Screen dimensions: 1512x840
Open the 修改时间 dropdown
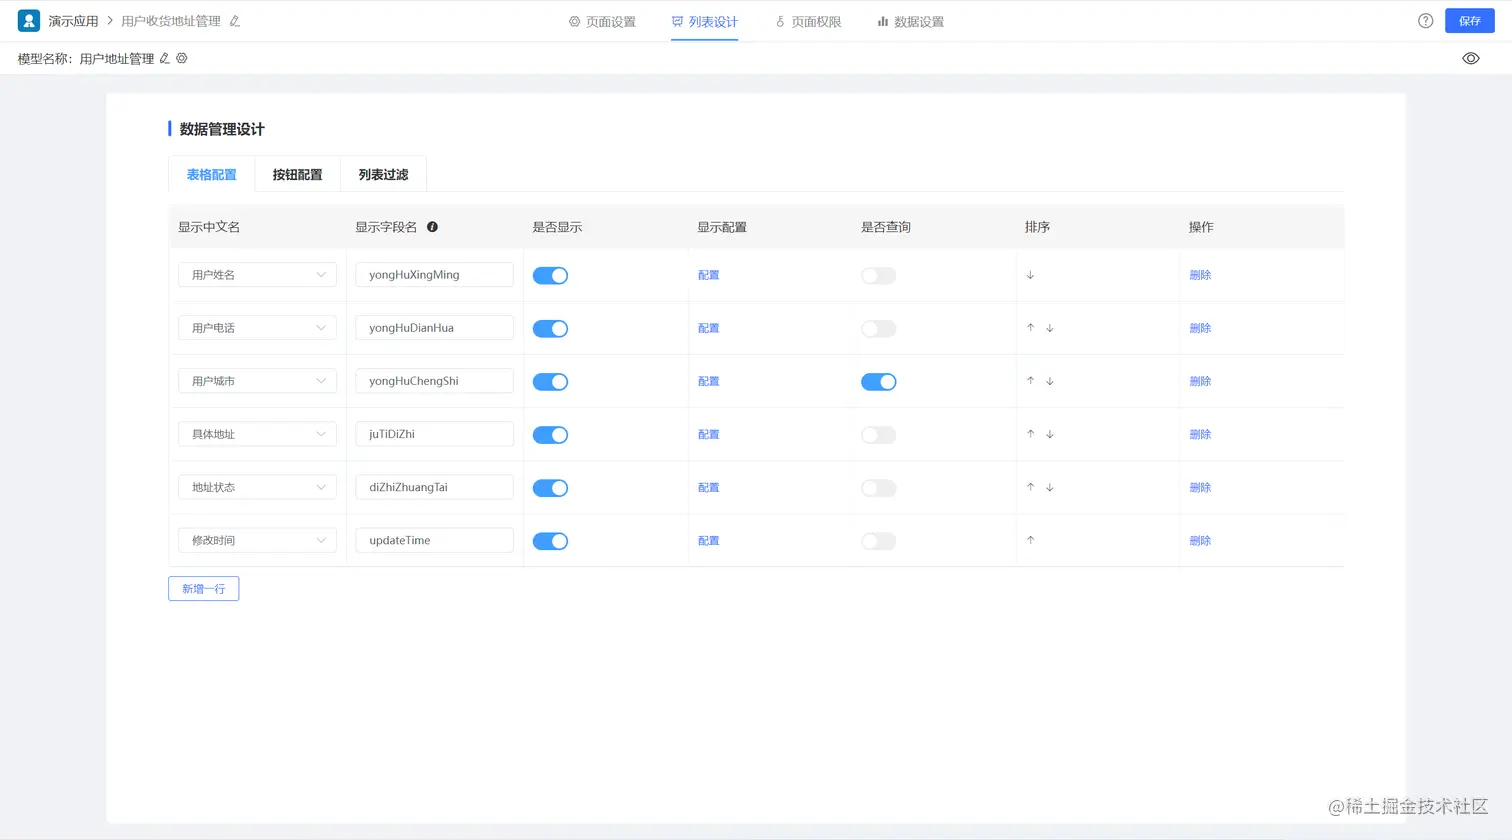(x=257, y=540)
